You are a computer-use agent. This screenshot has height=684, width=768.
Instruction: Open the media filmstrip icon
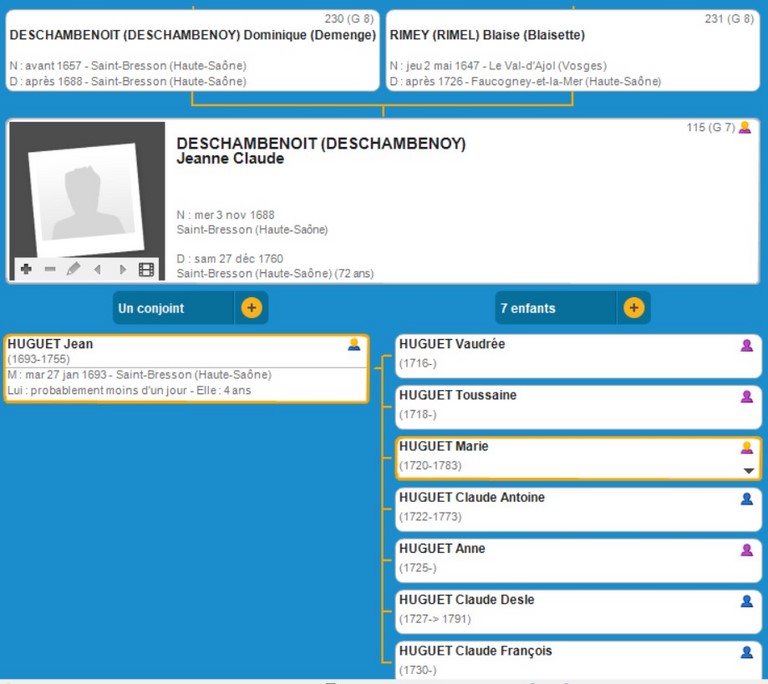pyautogui.click(x=146, y=269)
